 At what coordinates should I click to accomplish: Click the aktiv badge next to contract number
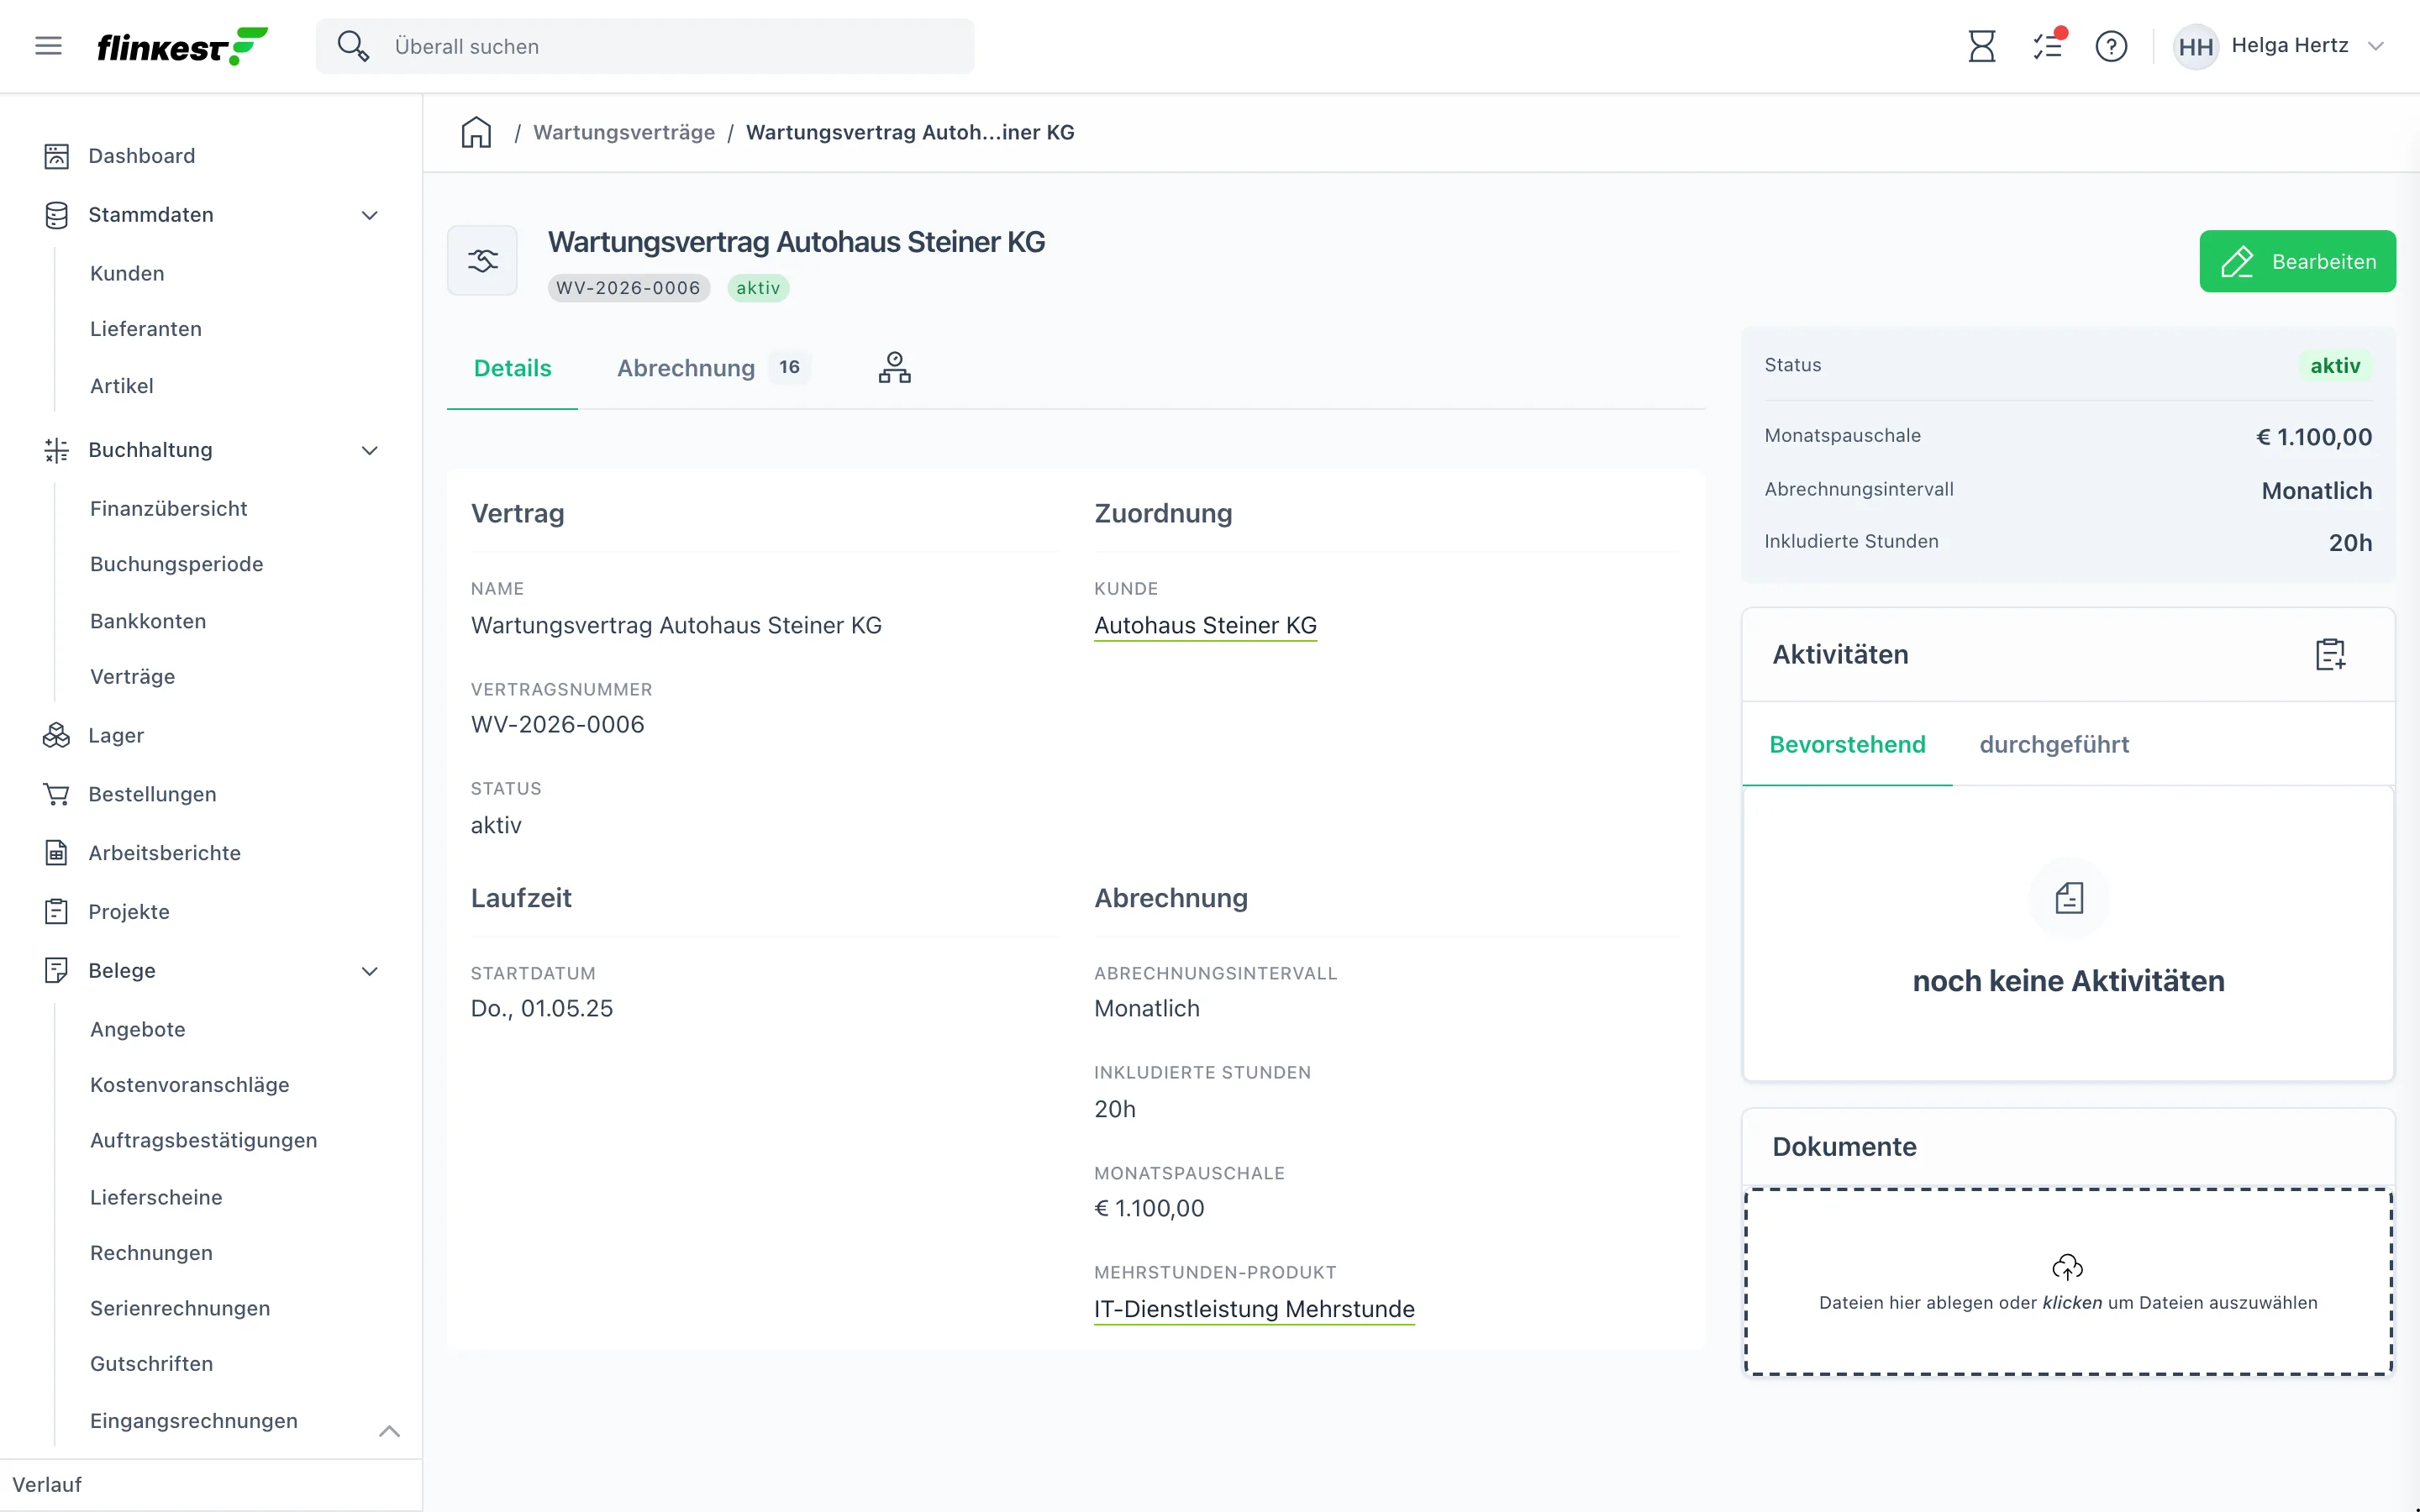[x=758, y=288]
